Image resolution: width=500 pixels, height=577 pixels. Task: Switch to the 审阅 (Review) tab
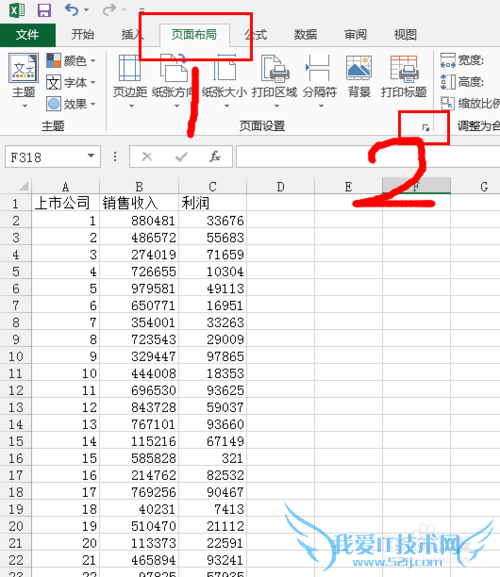pos(355,35)
